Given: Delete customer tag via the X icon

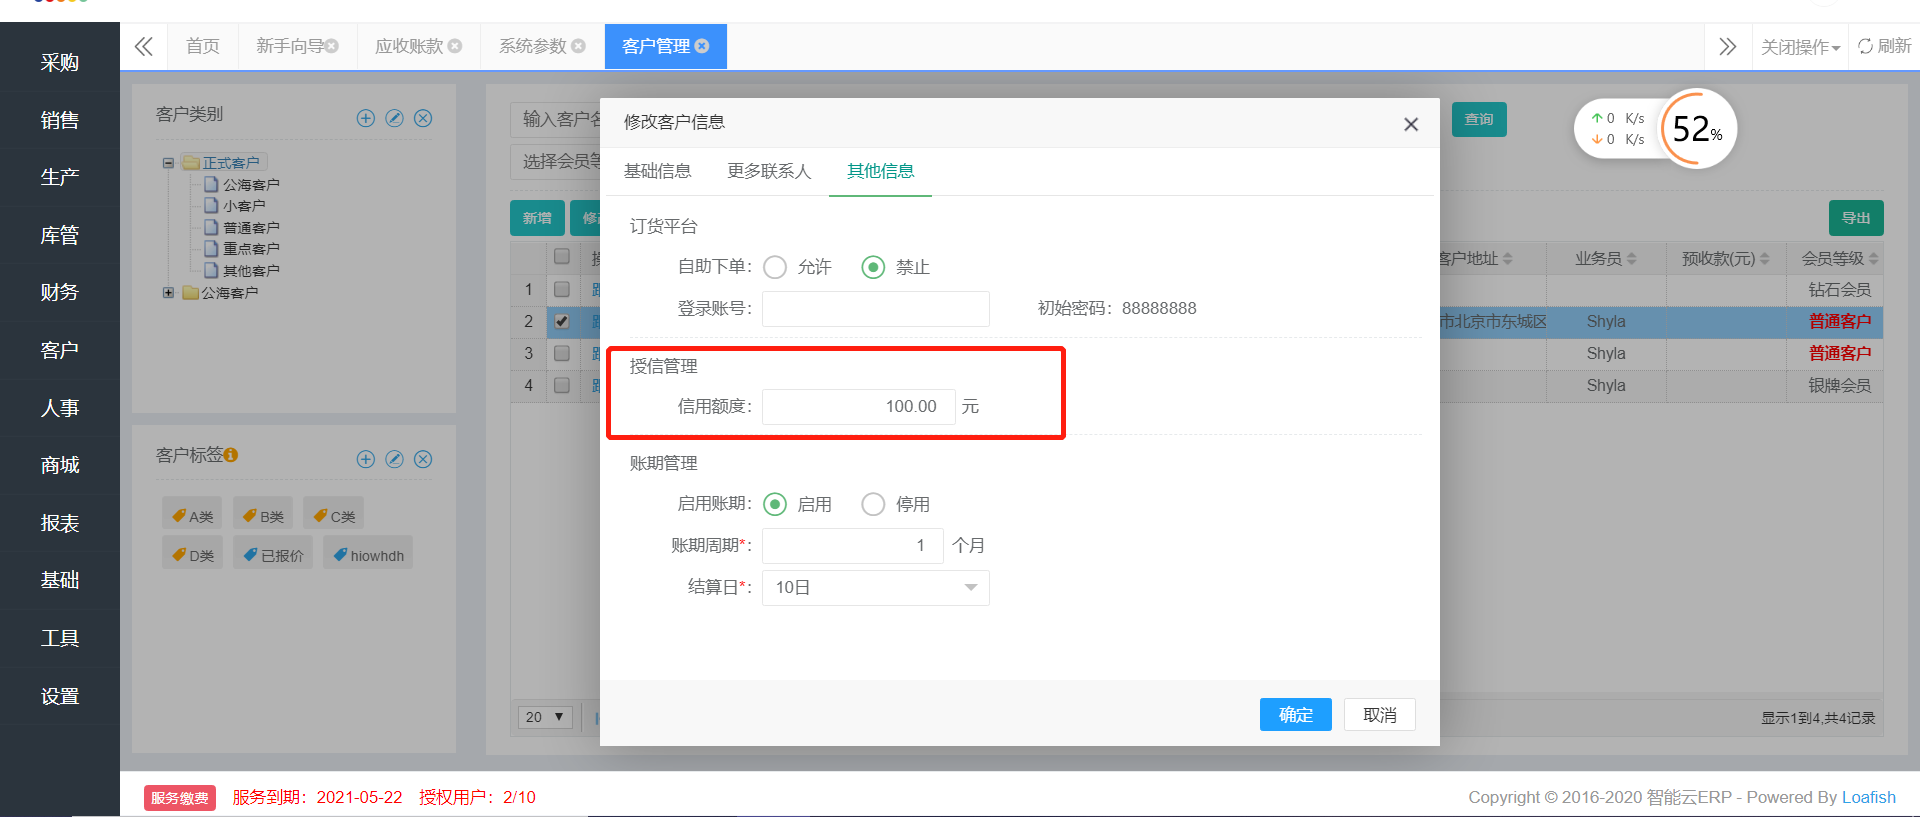Looking at the screenshot, I should (x=423, y=459).
